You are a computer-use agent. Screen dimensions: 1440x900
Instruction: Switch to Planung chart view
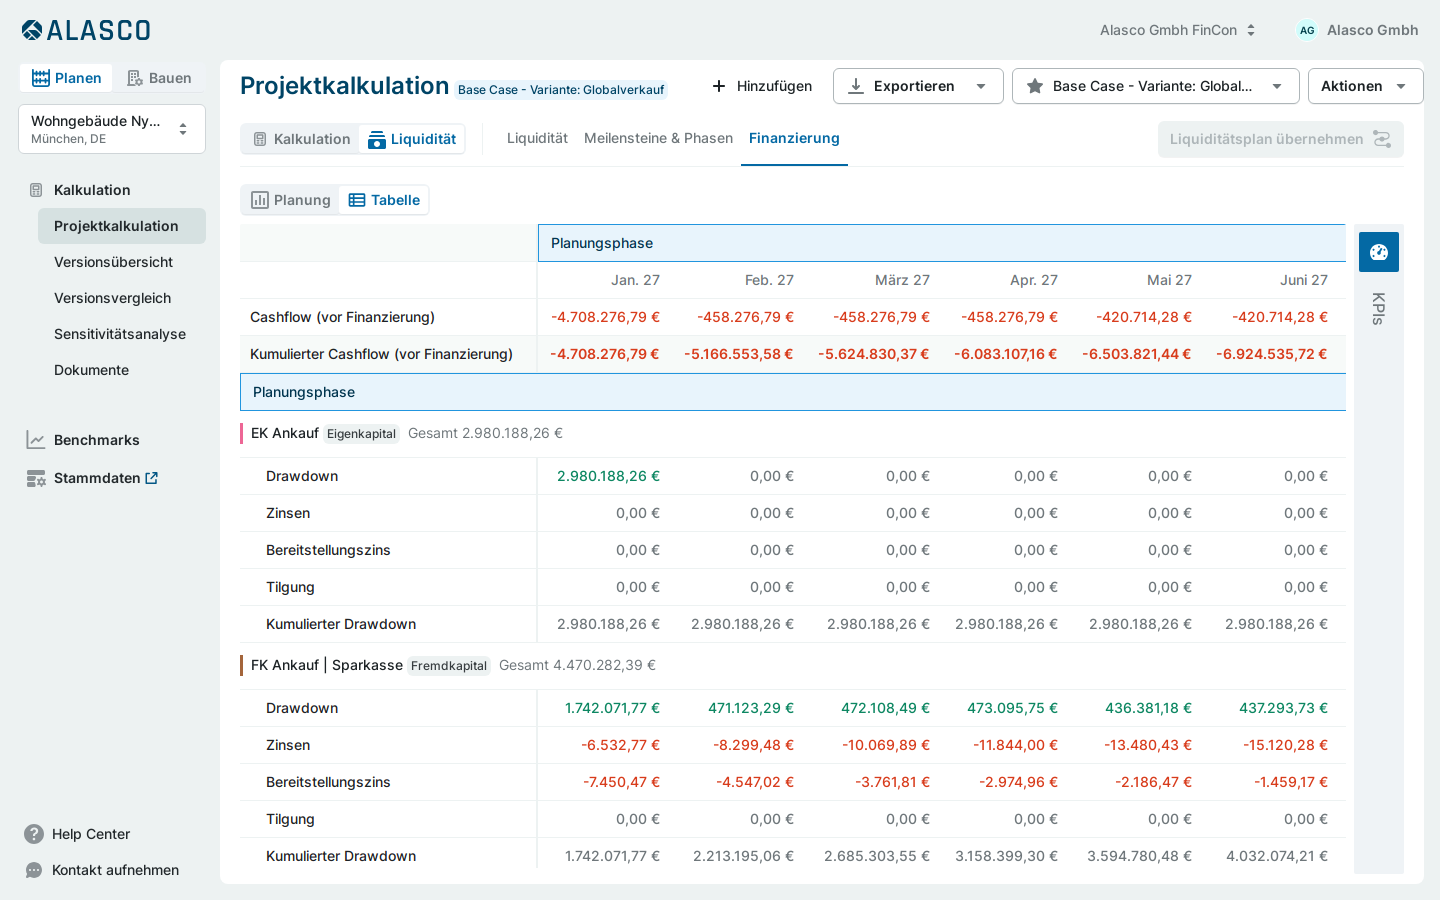point(290,200)
